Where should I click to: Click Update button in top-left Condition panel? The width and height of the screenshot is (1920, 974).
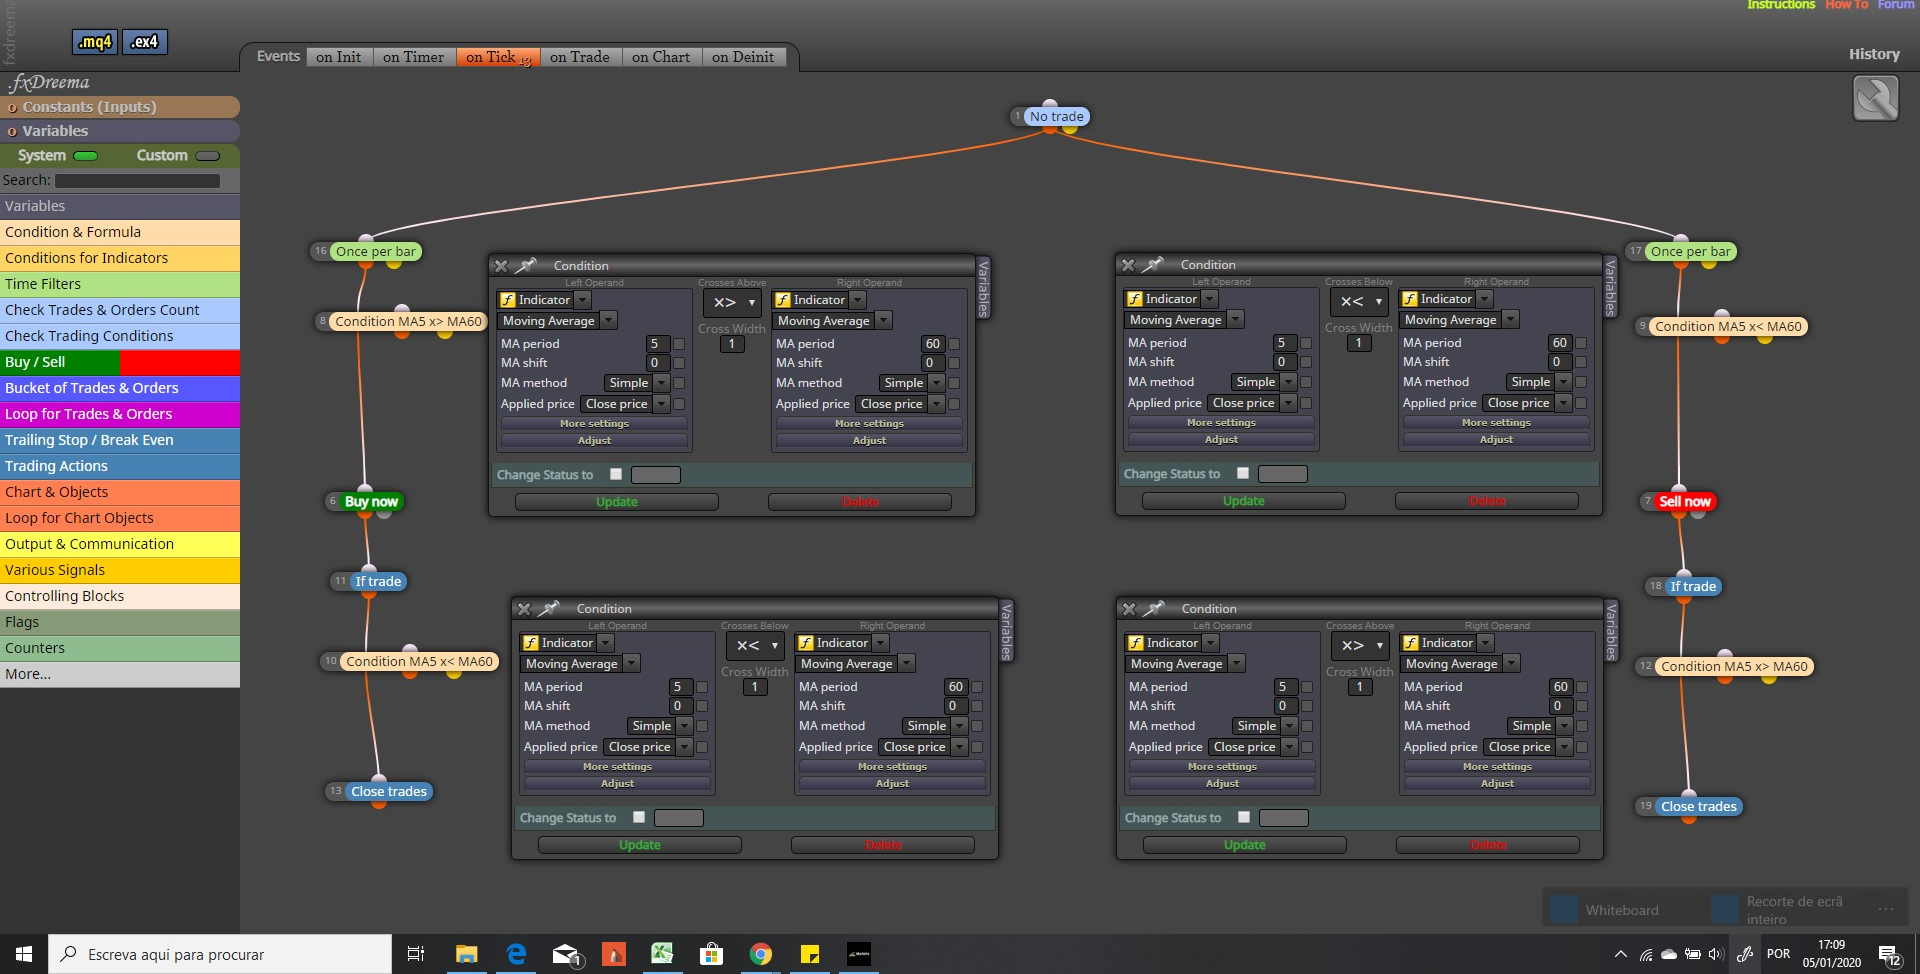[x=616, y=502]
